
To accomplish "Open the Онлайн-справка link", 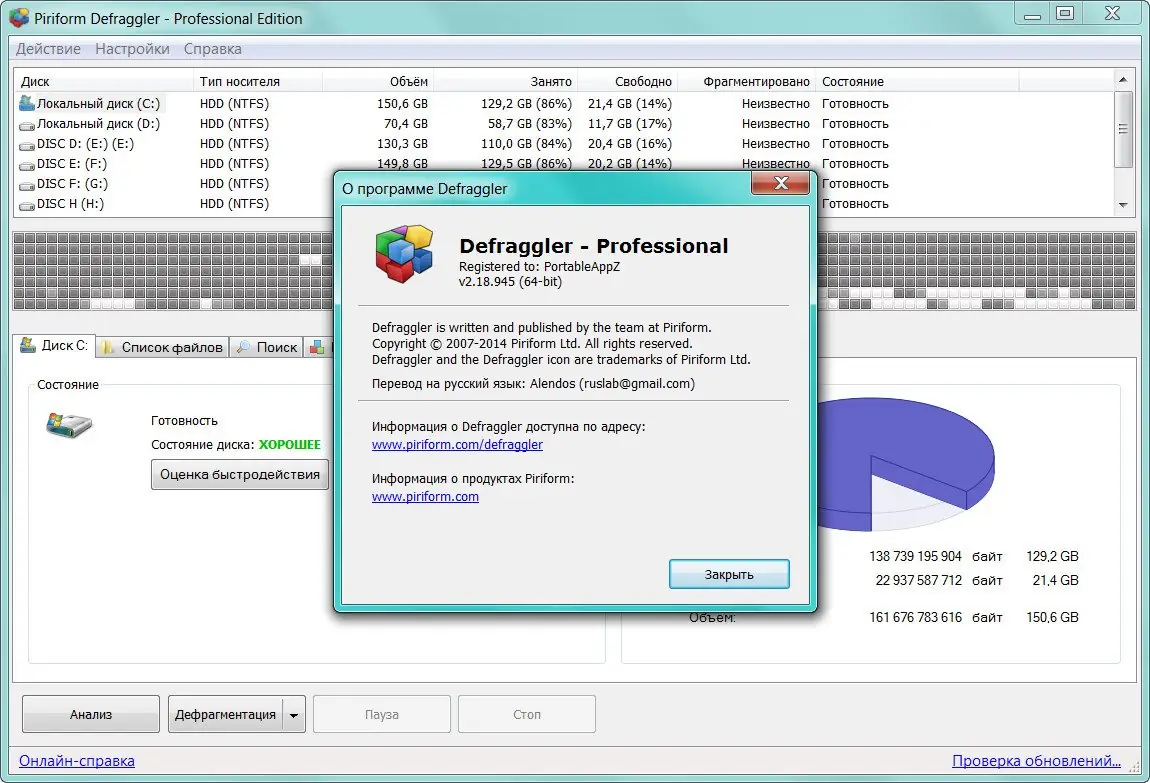I will tap(77, 761).
